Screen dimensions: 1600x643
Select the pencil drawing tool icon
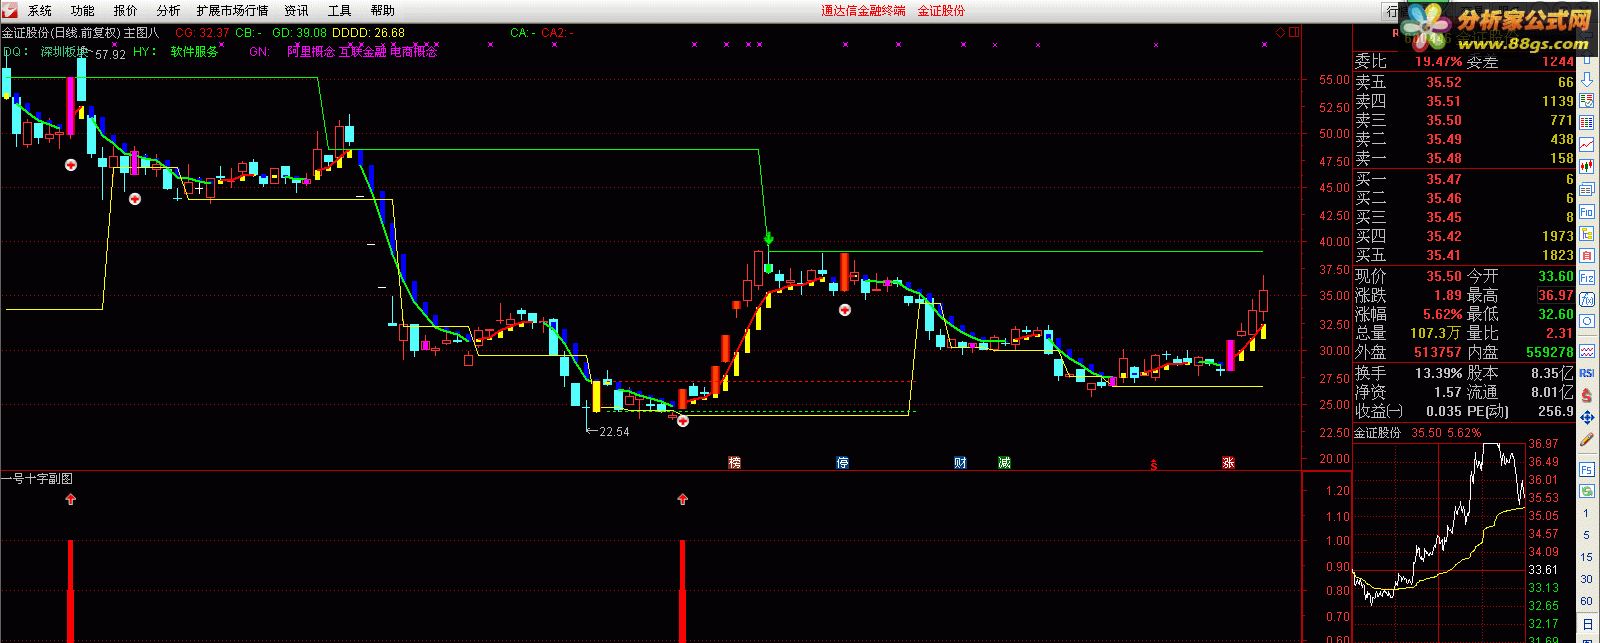point(1586,440)
